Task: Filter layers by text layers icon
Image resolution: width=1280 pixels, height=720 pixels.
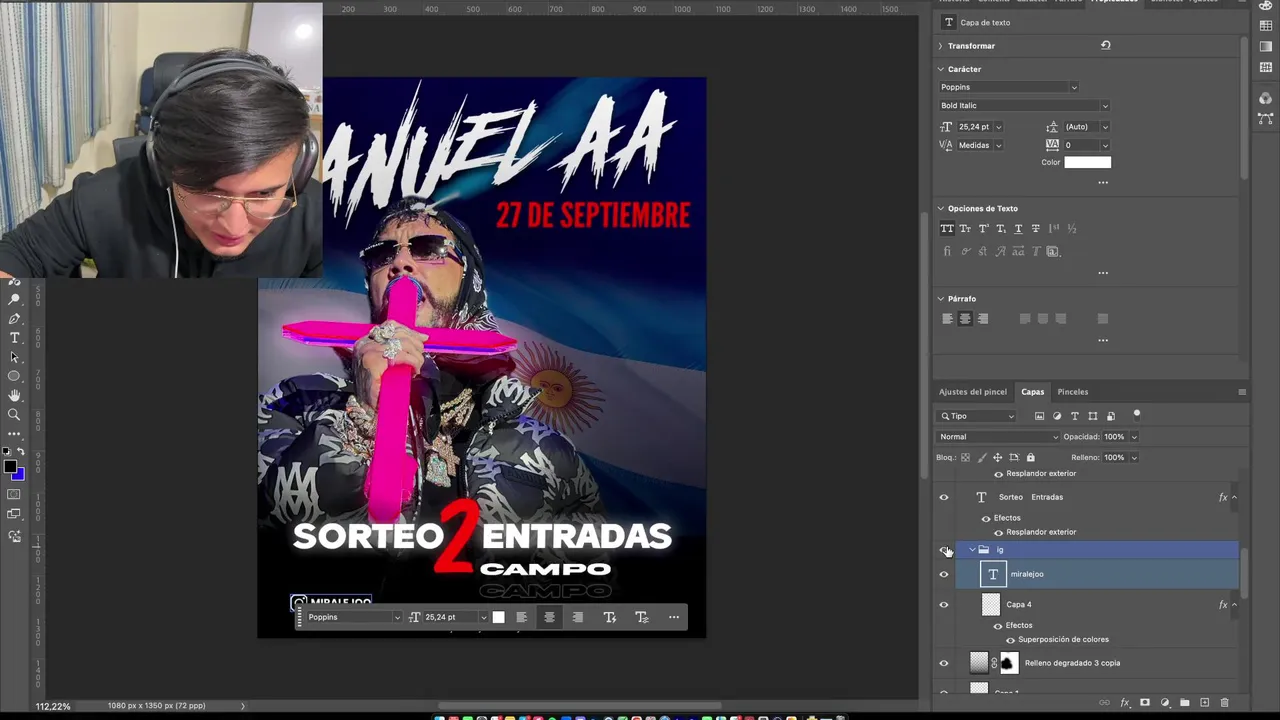Action: tap(1075, 416)
